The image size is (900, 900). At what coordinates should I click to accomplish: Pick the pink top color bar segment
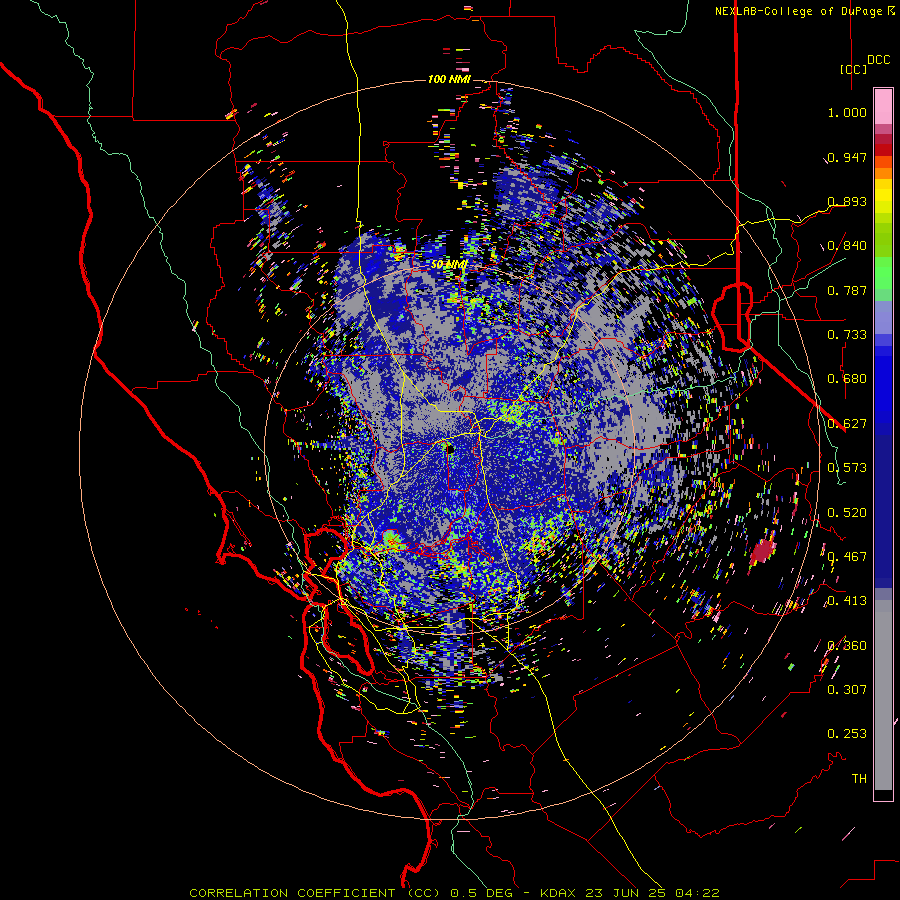click(883, 106)
